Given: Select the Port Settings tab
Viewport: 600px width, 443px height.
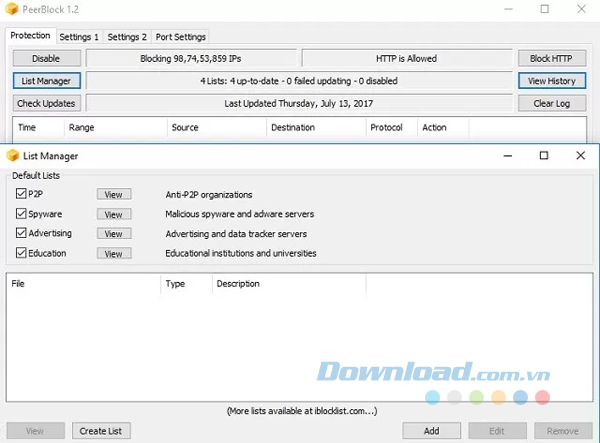Looking at the screenshot, I should (182, 37).
